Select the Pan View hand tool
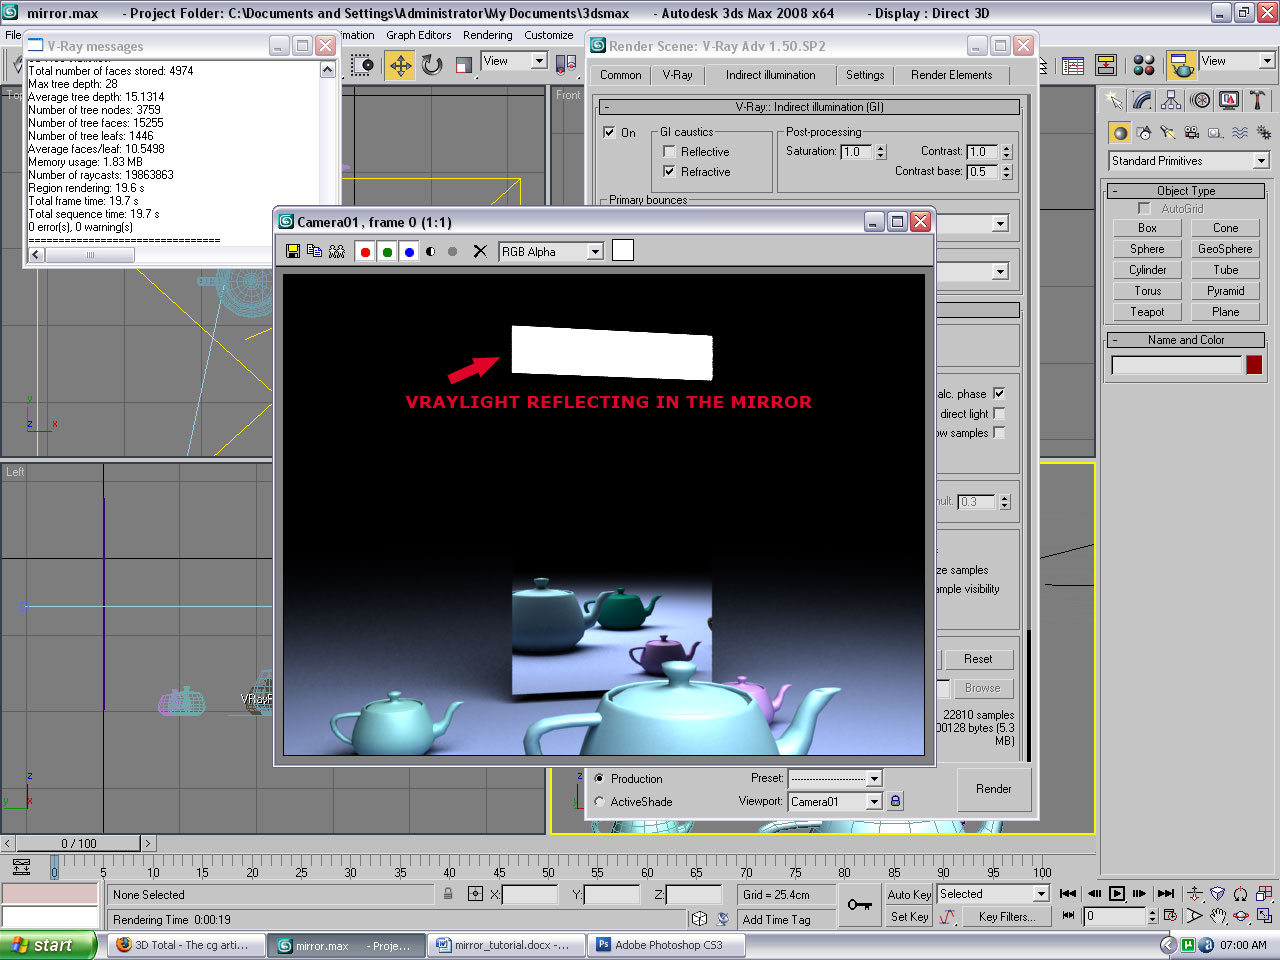The image size is (1280, 960). [1217, 915]
